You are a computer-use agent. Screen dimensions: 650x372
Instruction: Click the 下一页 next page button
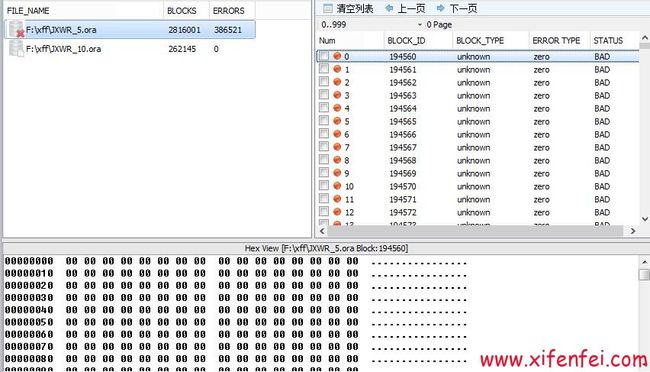point(457,8)
